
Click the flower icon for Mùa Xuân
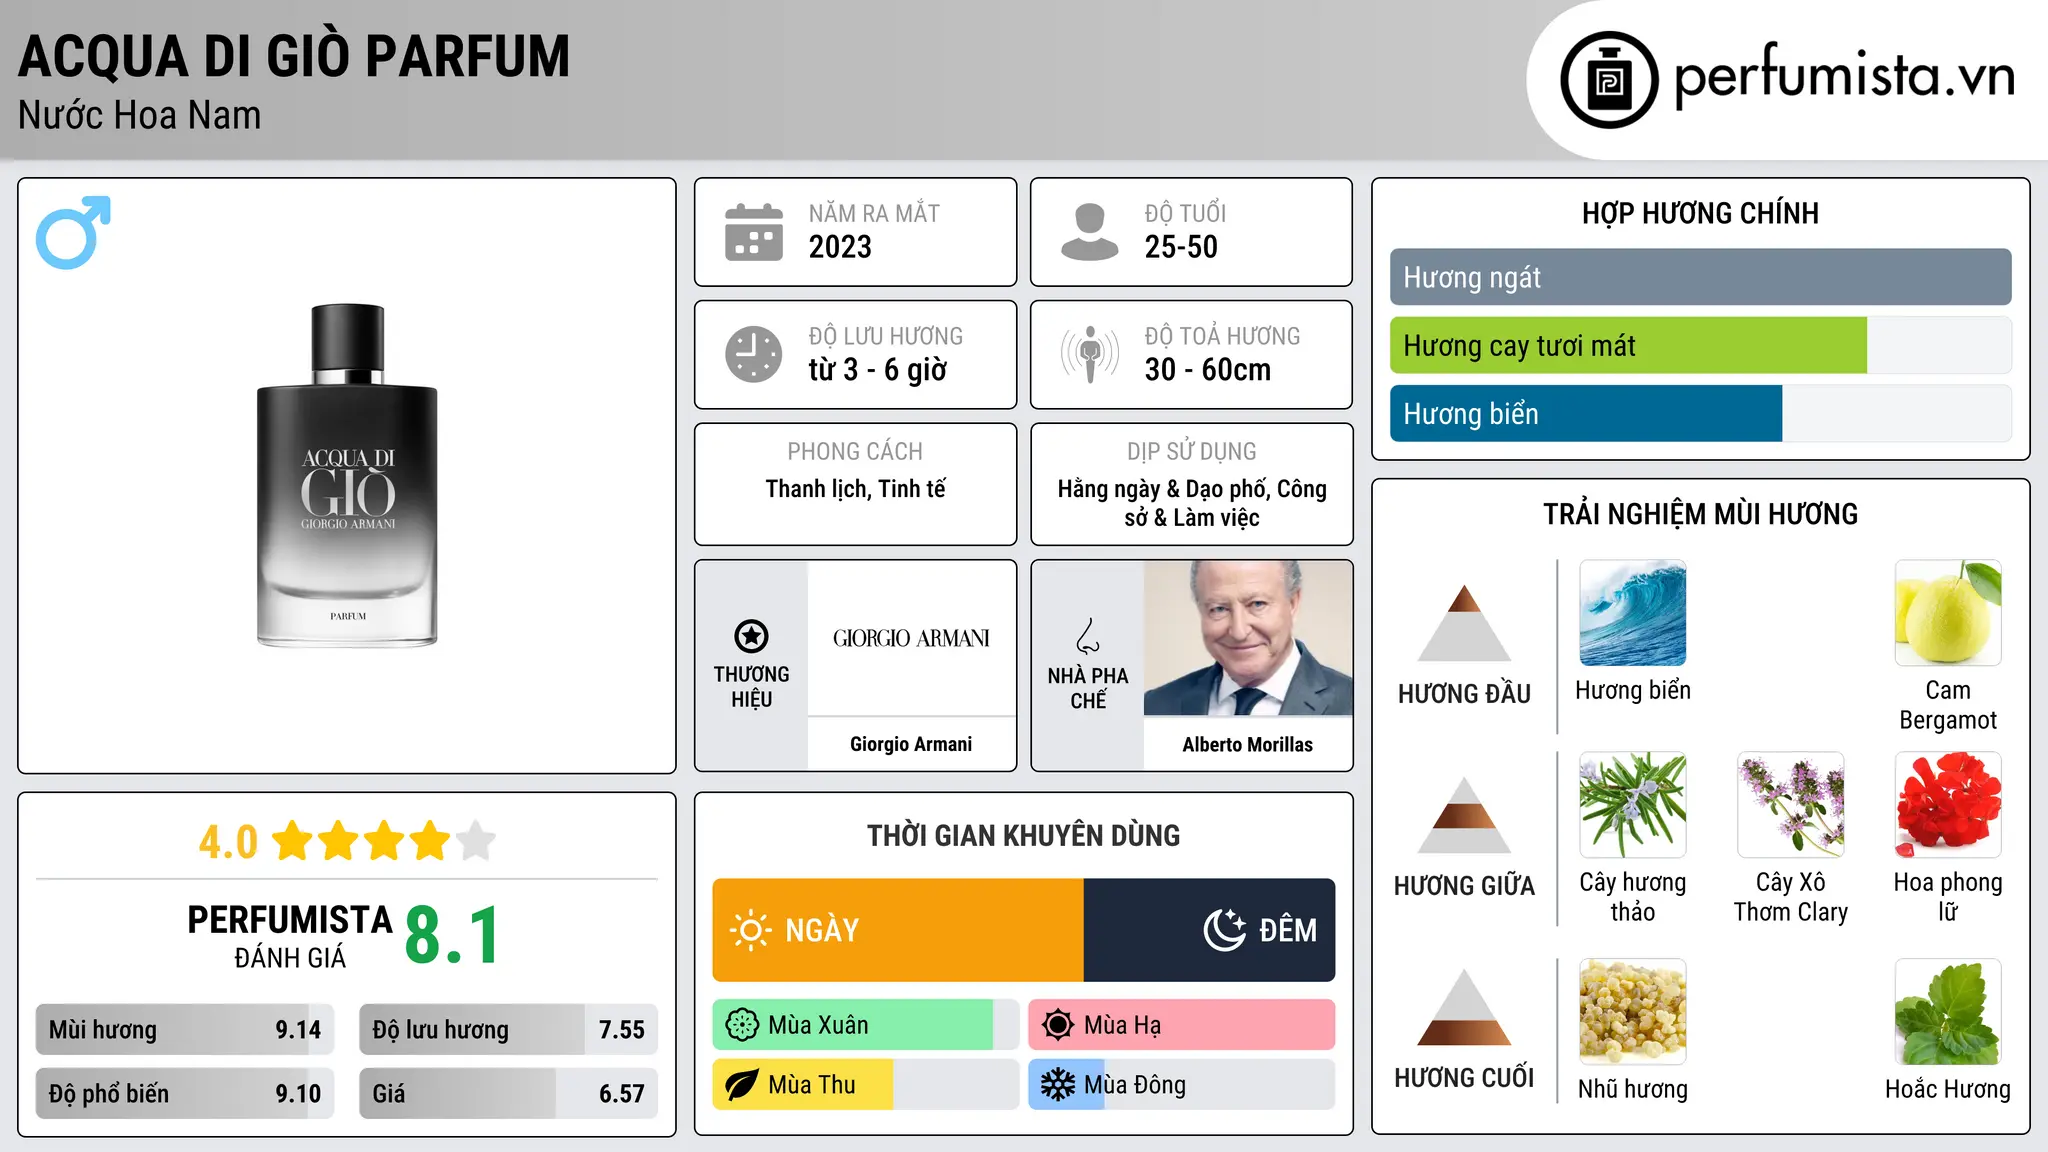[742, 1025]
